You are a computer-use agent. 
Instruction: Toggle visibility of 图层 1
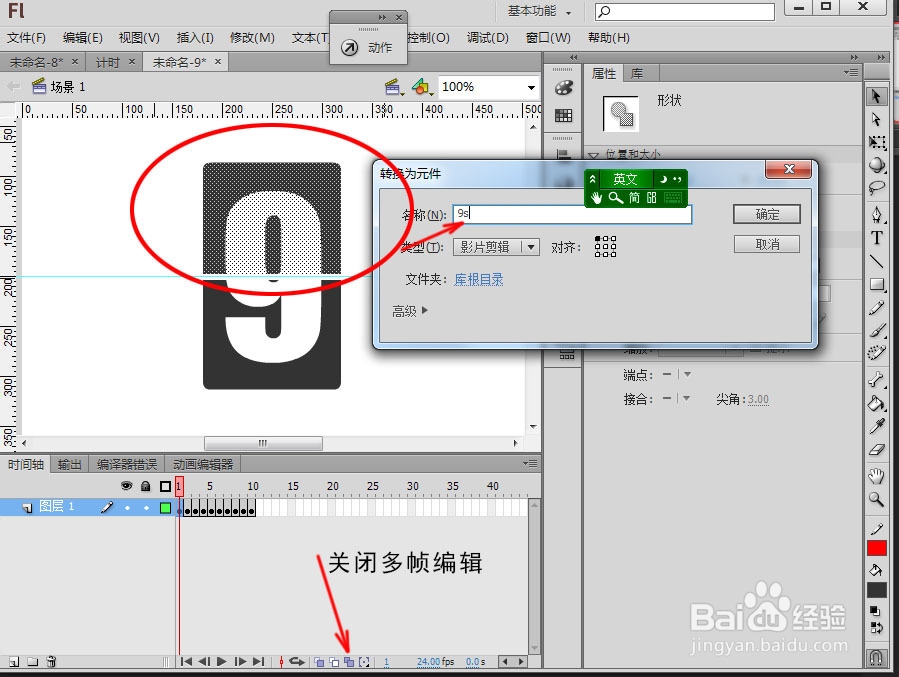(x=126, y=507)
